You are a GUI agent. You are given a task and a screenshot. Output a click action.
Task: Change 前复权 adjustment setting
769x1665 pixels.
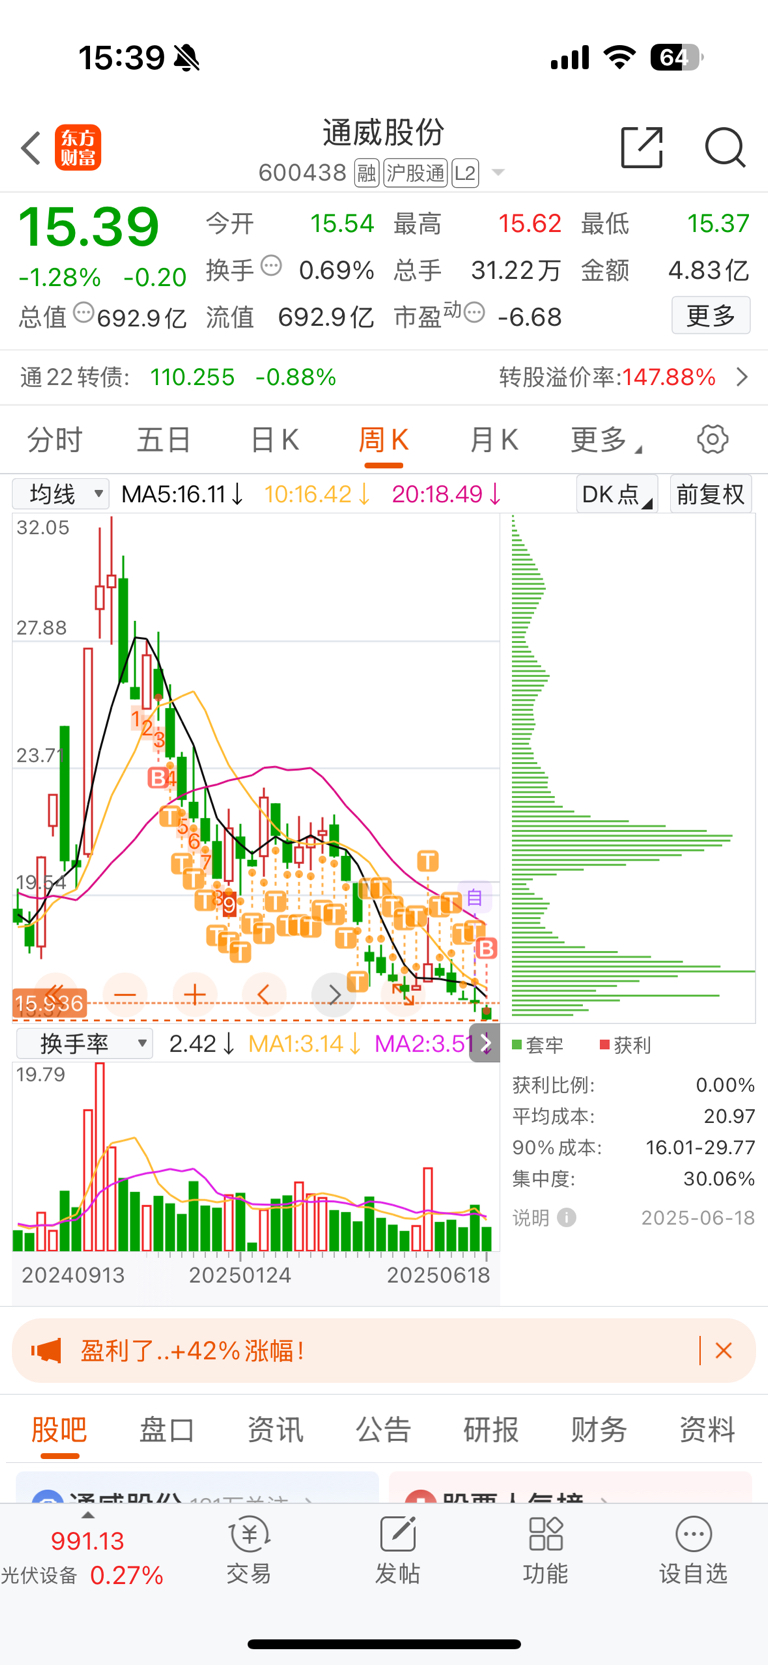[710, 494]
